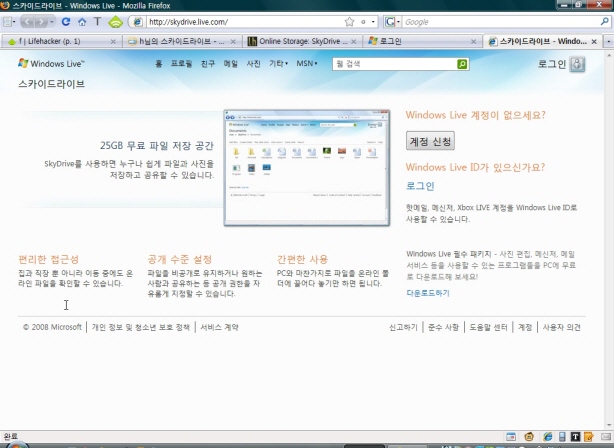Click the calendar icon in the status bar
The image size is (614, 448).
[511, 436]
